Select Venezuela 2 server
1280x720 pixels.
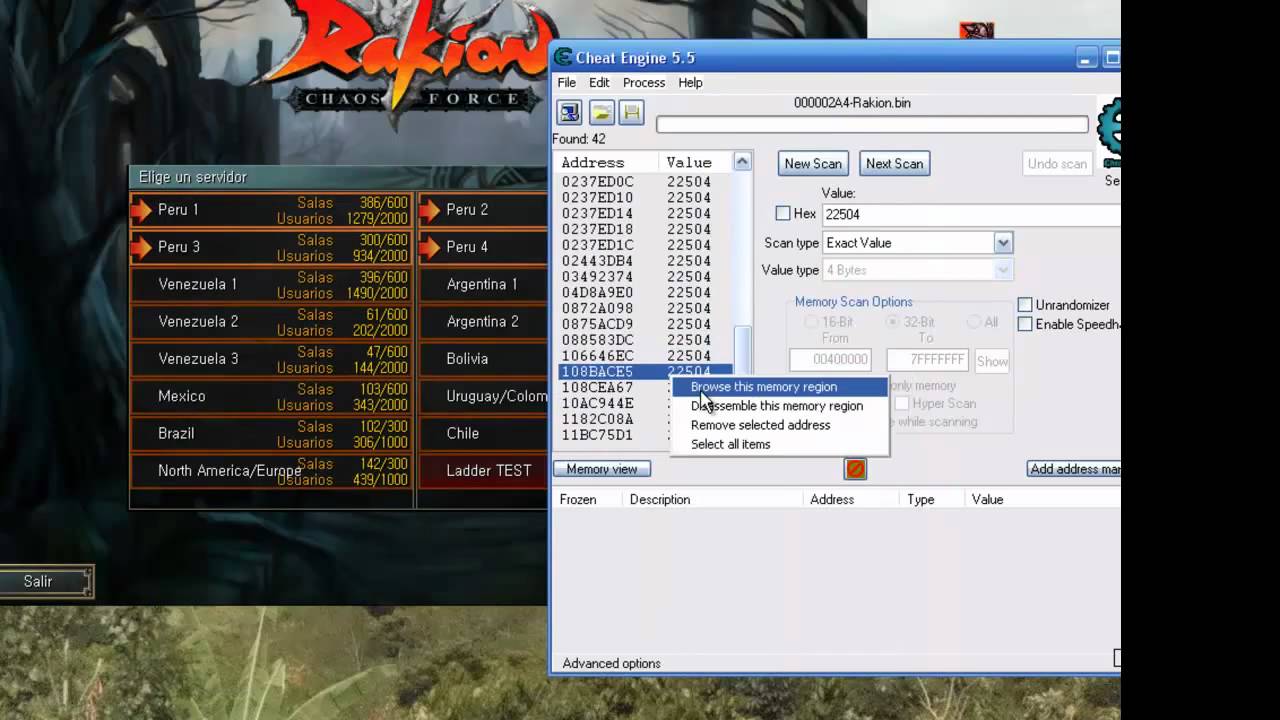tap(271, 322)
